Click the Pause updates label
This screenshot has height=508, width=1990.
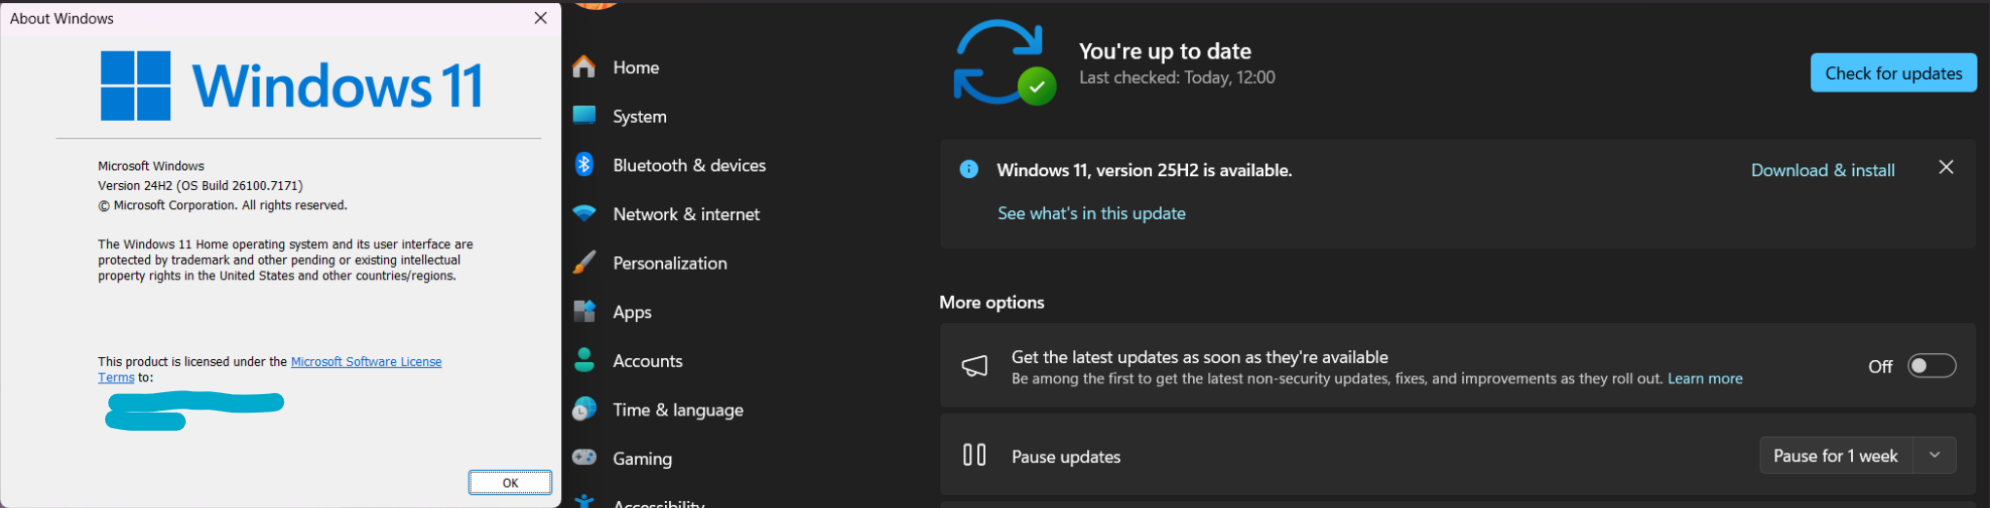pyautogui.click(x=1066, y=457)
